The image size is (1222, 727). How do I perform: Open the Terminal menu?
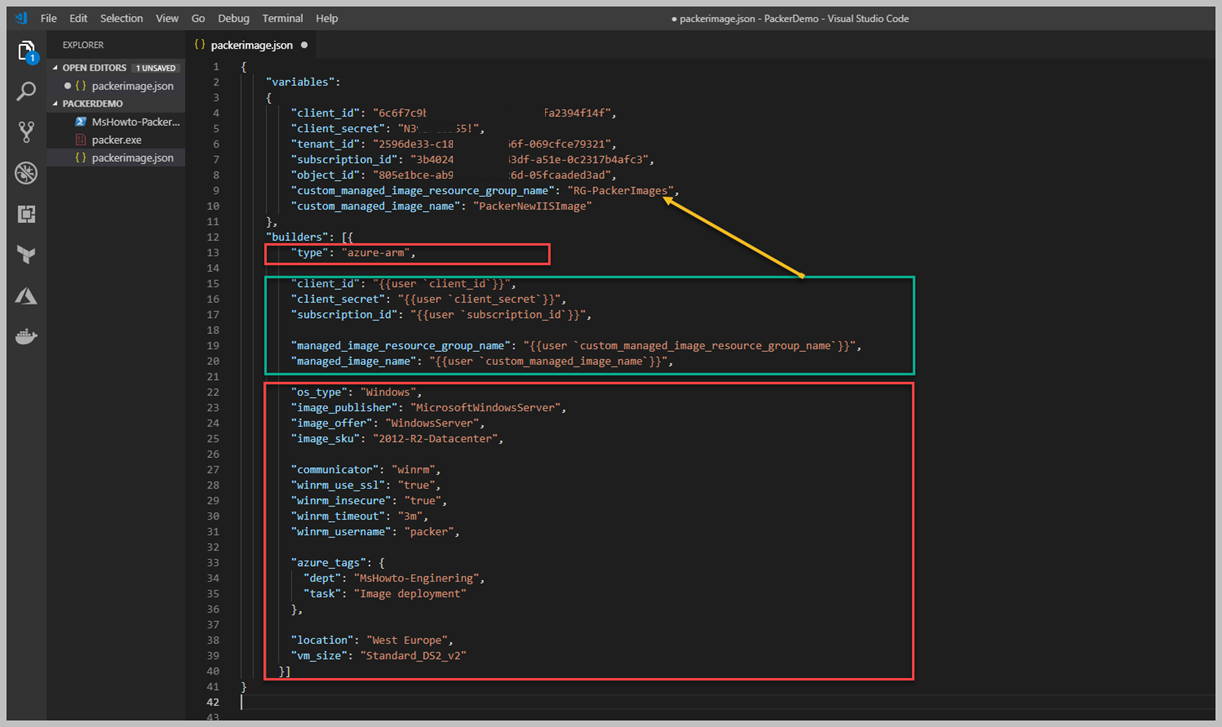tap(282, 18)
